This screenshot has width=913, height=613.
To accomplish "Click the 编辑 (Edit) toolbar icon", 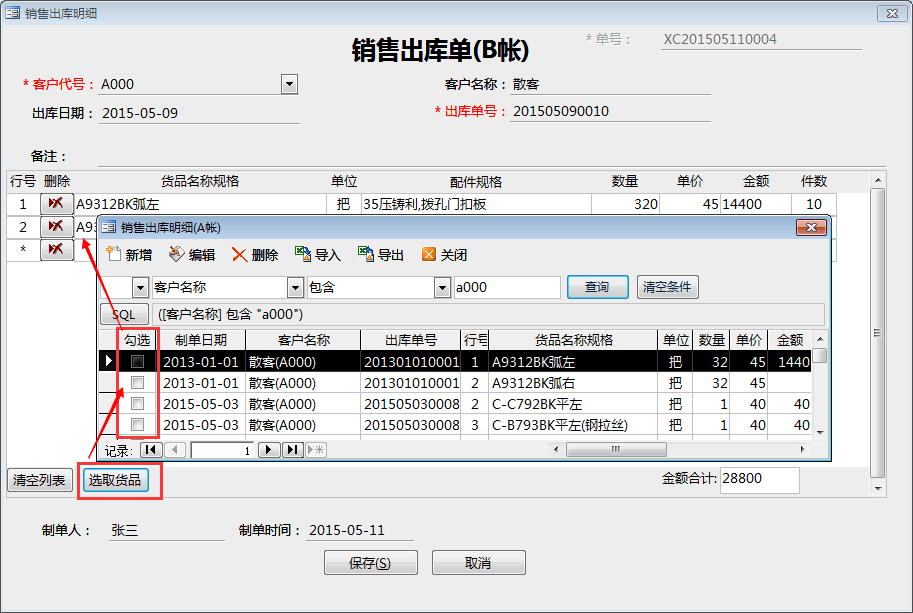I will [x=177, y=255].
